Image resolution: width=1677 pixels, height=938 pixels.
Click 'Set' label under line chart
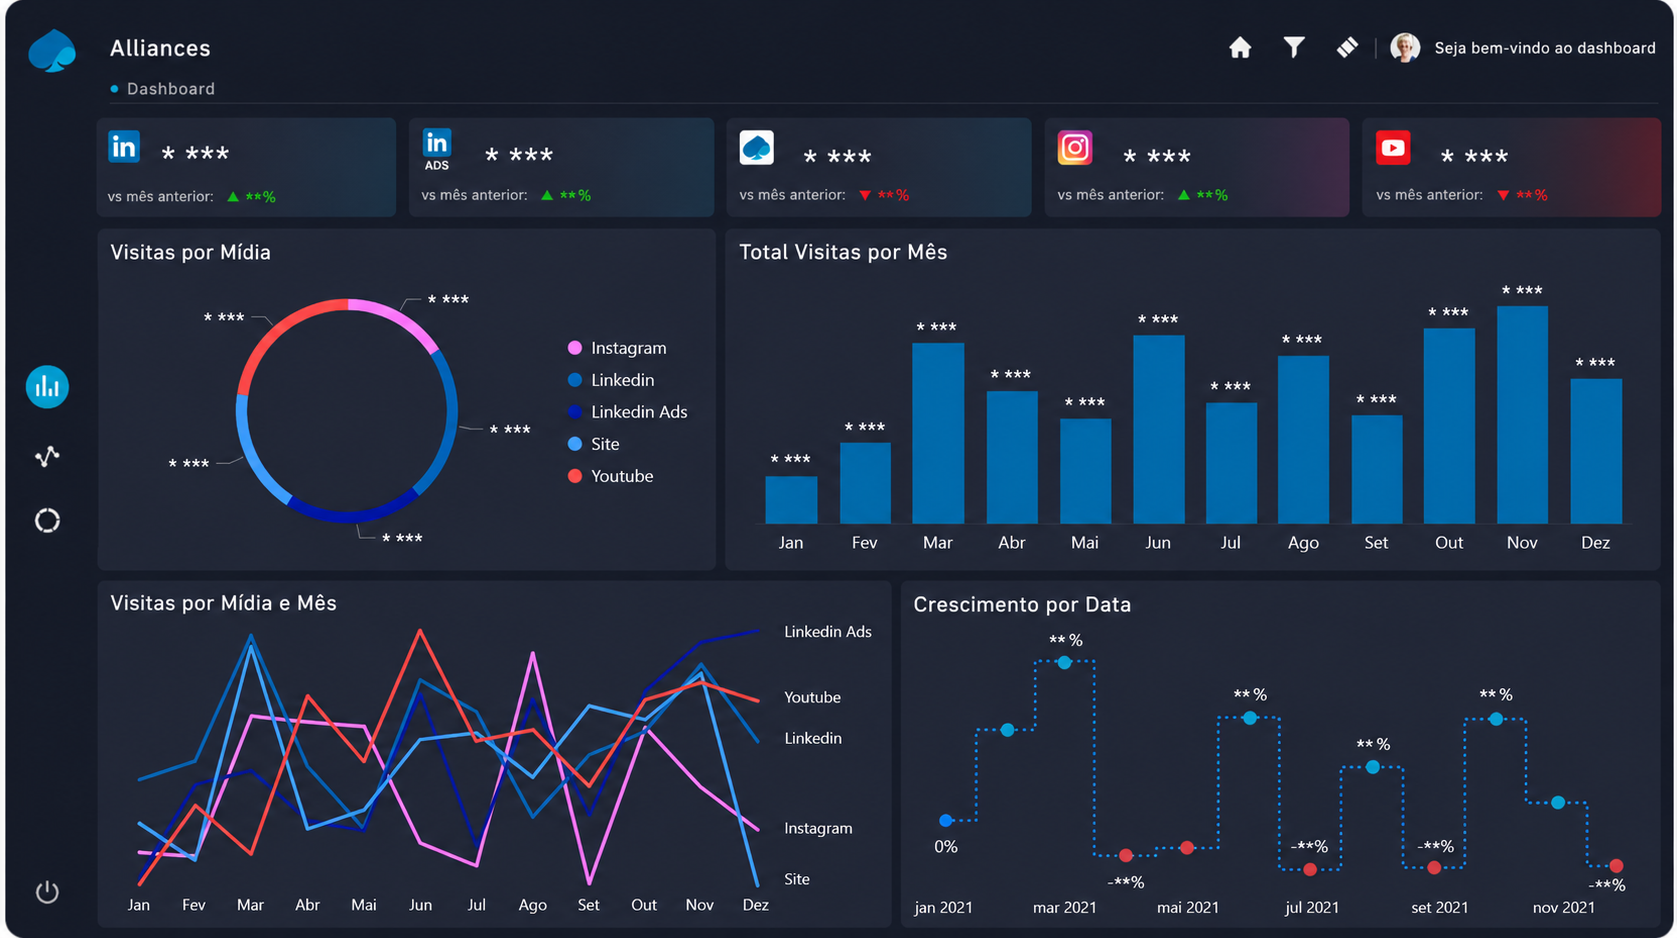click(588, 905)
